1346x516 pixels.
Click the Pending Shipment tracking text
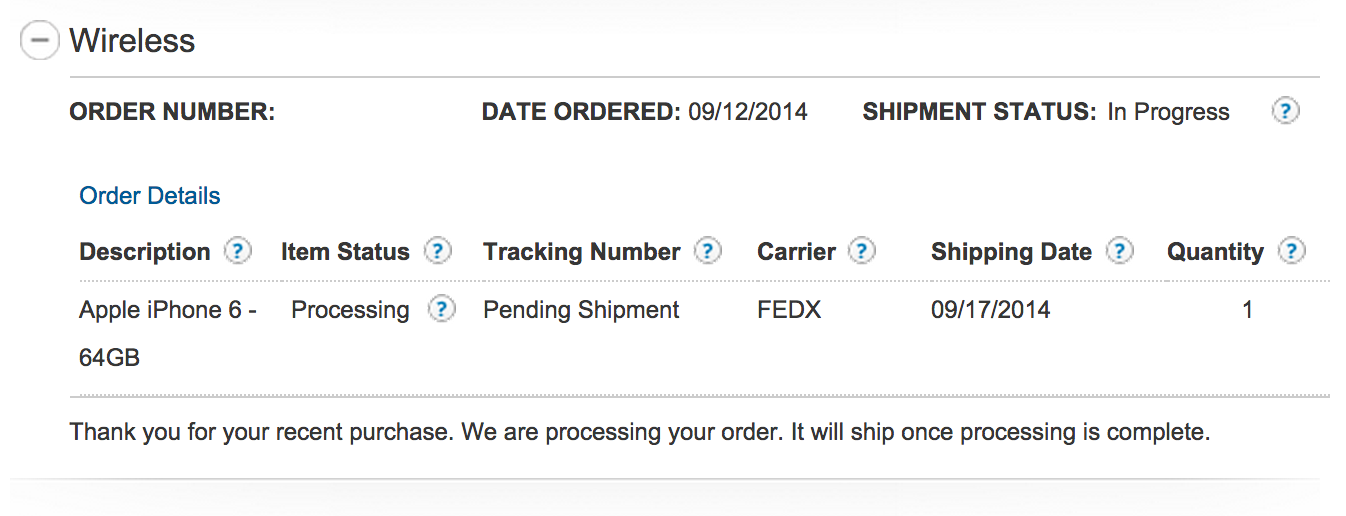click(x=581, y=311)
